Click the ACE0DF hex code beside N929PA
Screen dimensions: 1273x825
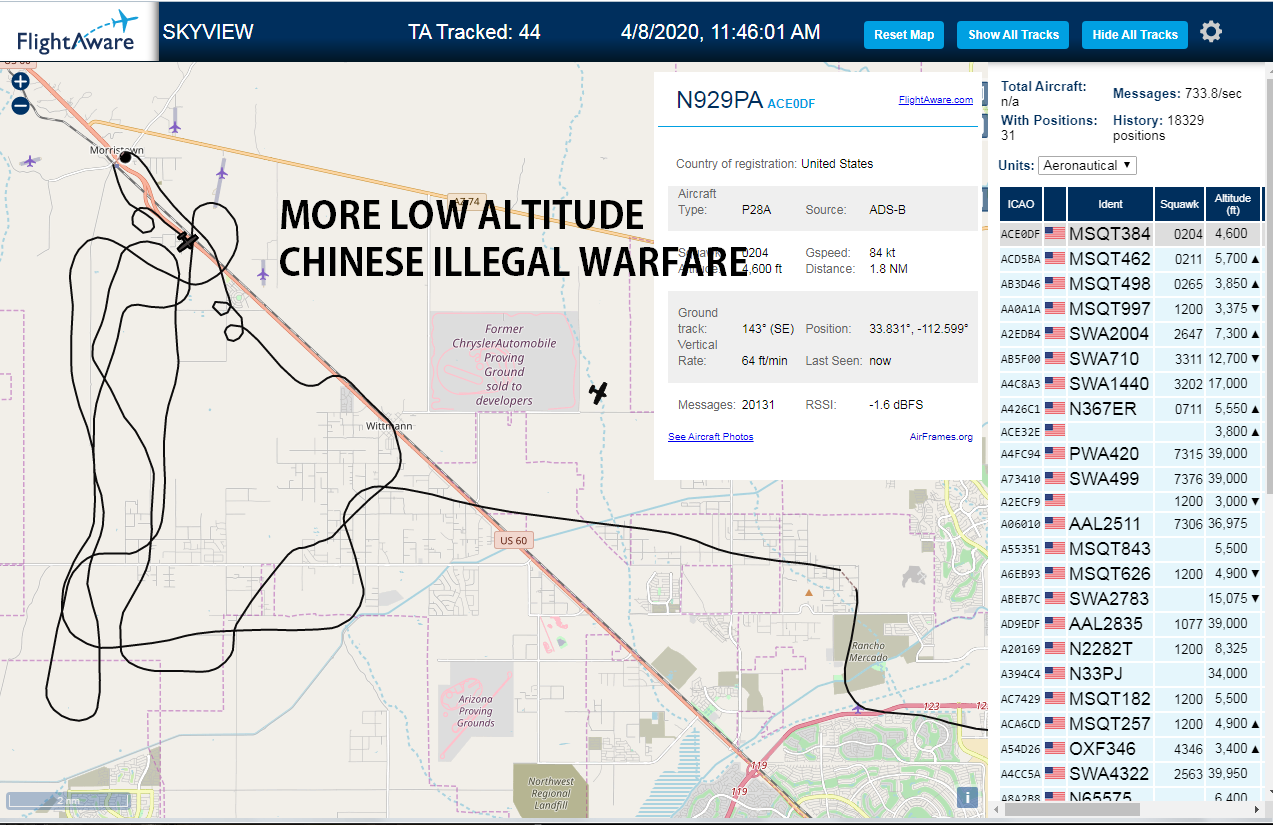pyautogui.click(x=791, y=103)
